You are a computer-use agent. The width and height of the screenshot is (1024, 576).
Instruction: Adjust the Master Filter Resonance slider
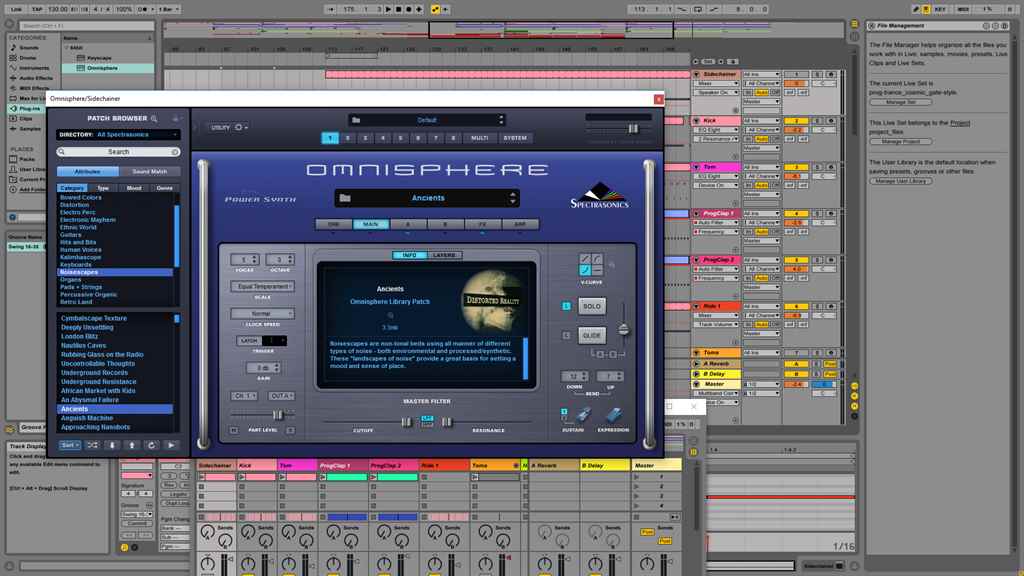[x=447, y=423]
